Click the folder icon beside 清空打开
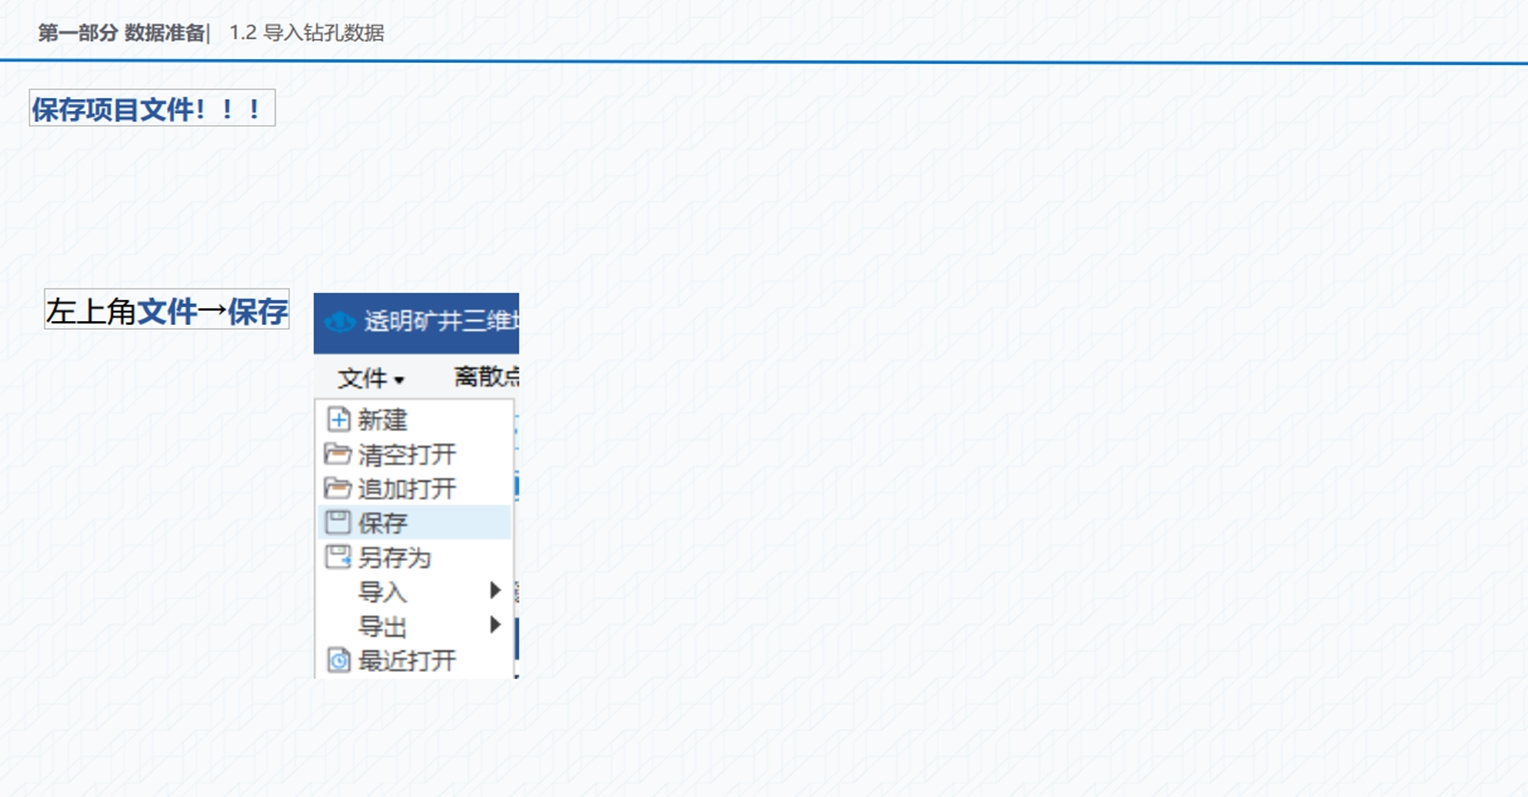 click(338, 454)
